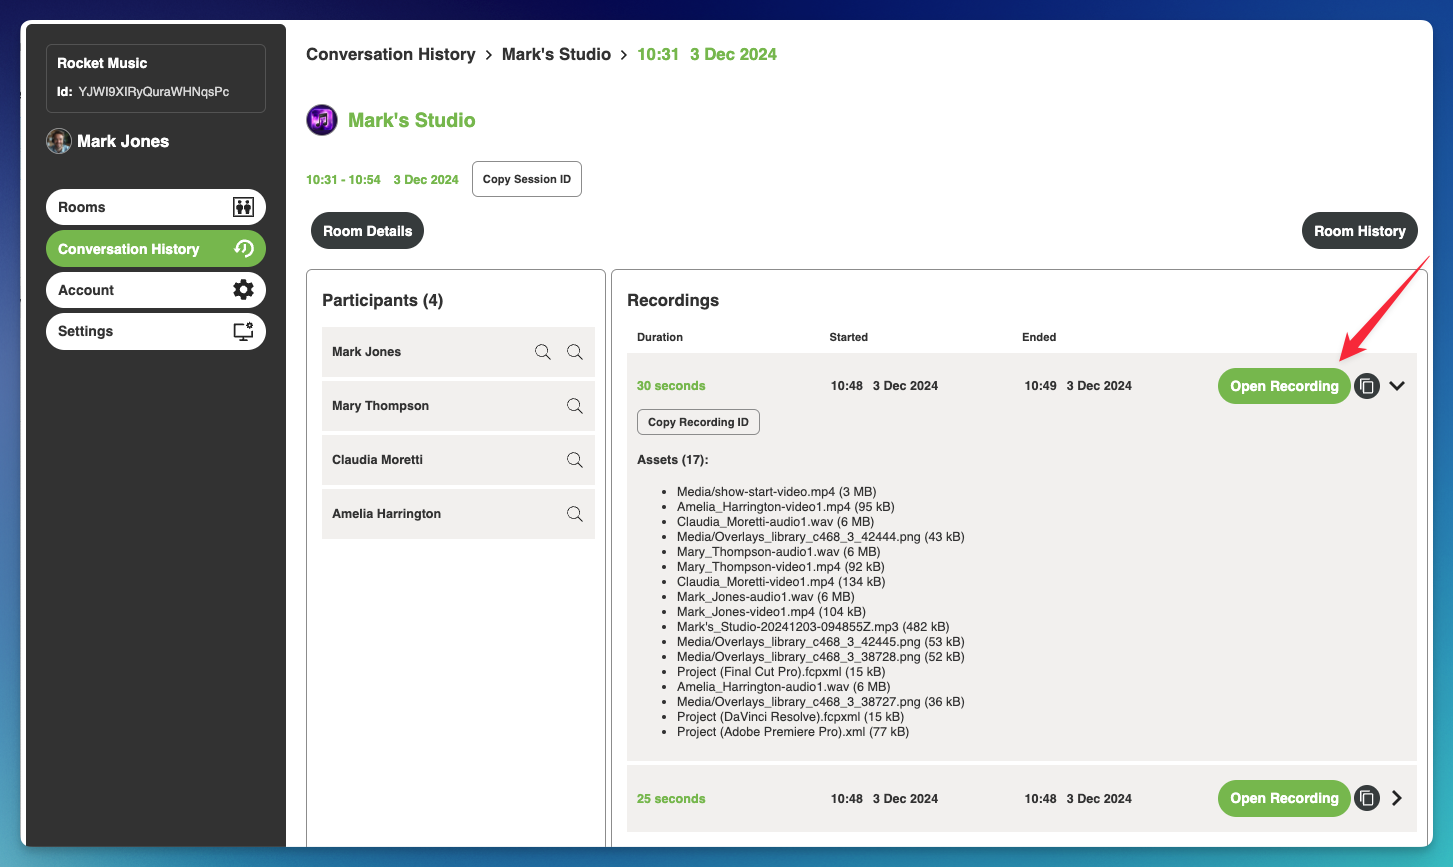Click Media/show-start-video.mp4 asset
This screenshot has width=1453, height=867.
click(776, 492)
